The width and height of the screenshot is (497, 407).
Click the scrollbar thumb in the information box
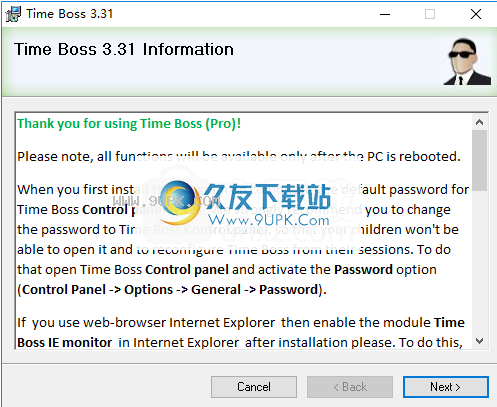[x=480, y=160]
